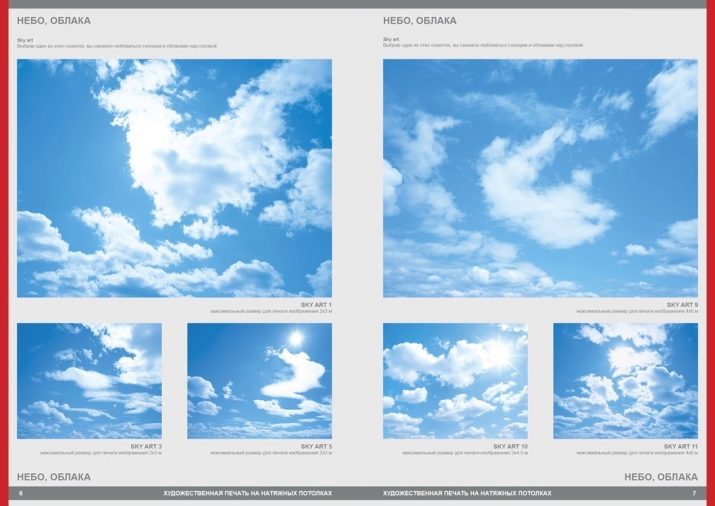Click the SKY ART 3 caption label
Image resolution: width=715 pixels, height=506 pixels.
146,446
